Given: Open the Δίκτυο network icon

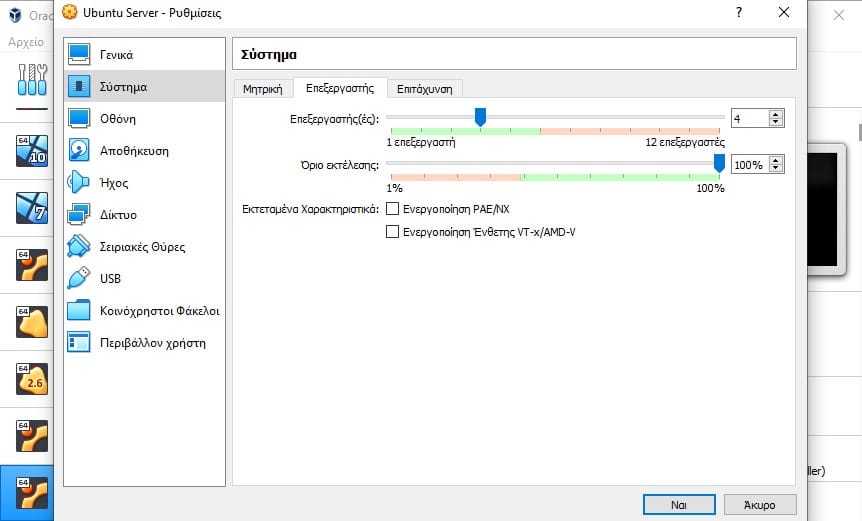Looking at the screenshot, I should (x=78, y=214).
